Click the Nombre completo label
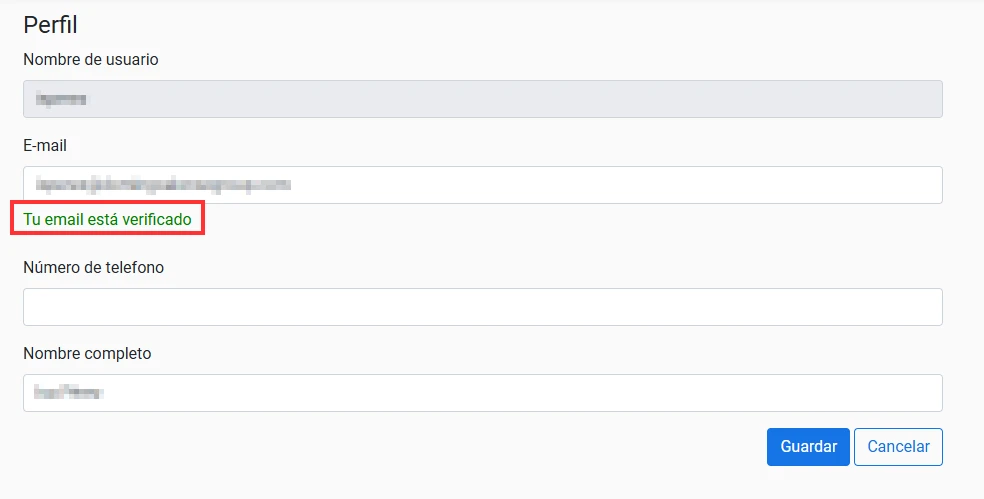Screen dimensions: 984x499 87,353
